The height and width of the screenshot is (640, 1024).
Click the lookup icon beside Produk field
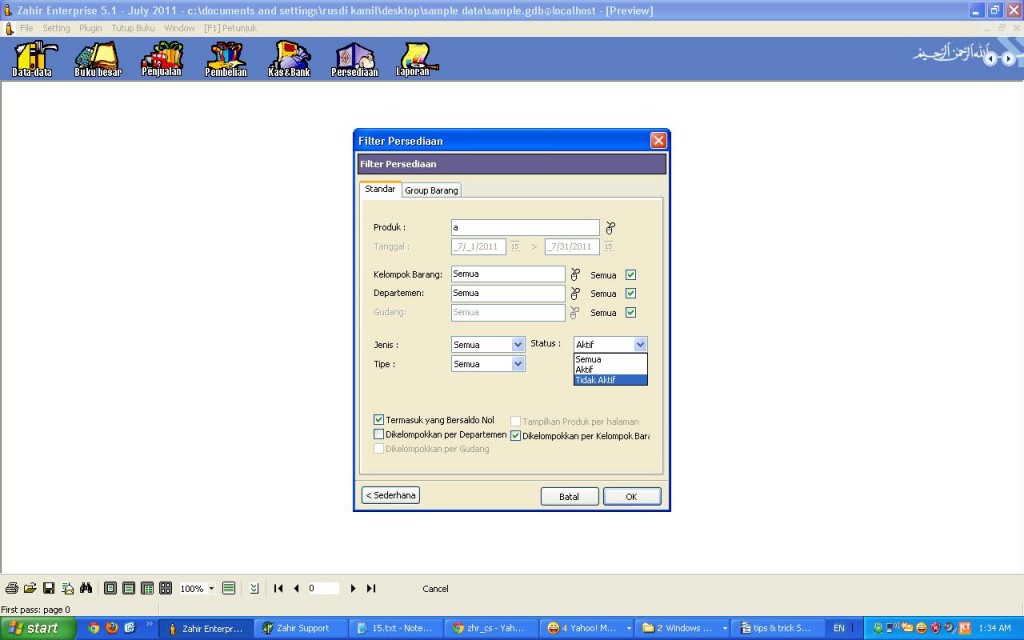tap(610, 228)
